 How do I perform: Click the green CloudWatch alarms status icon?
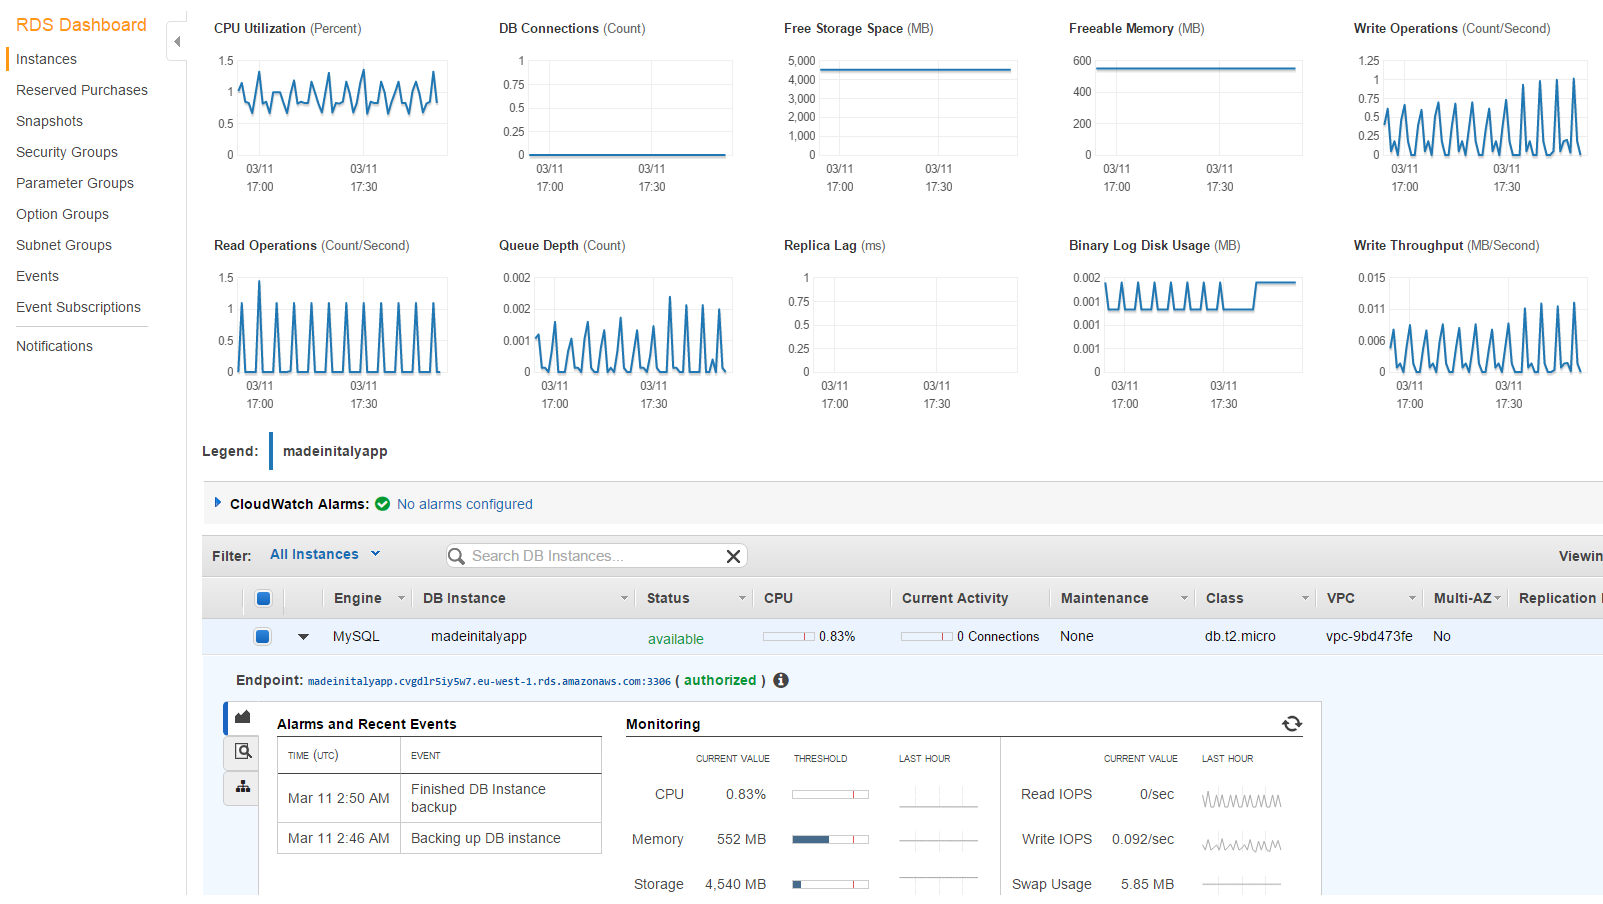point(382,504)
